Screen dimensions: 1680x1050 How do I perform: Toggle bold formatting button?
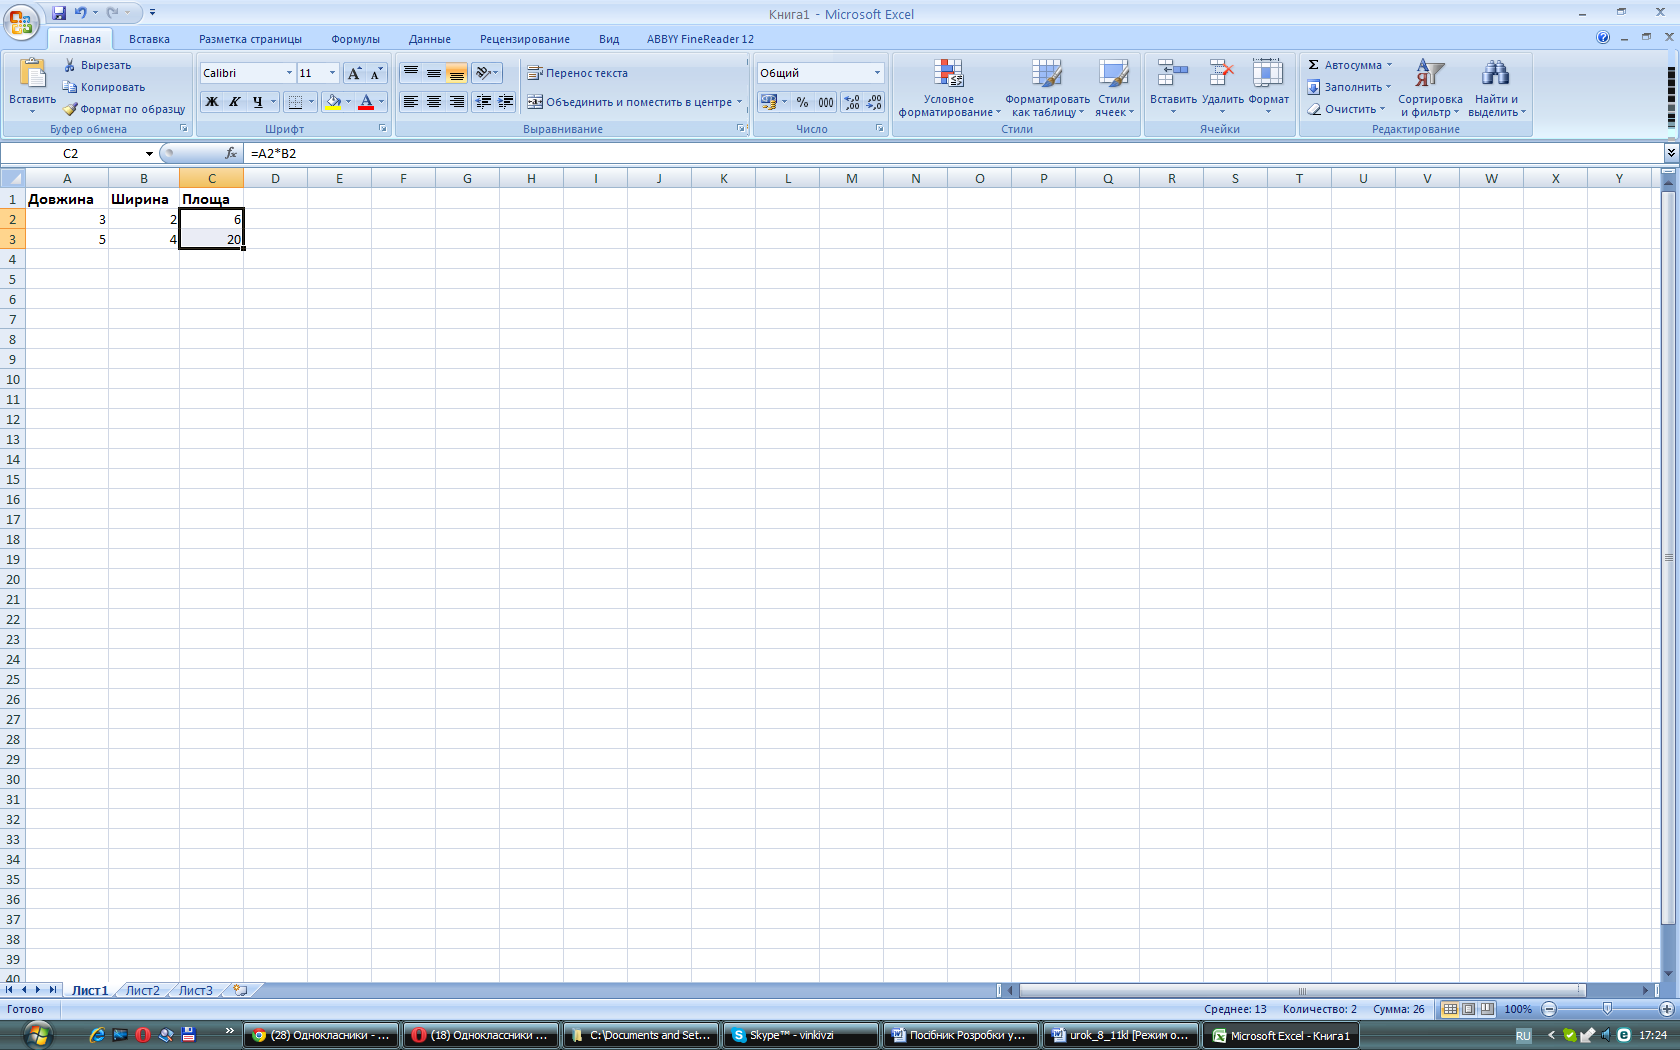pyautogui.click(x=212, y=102)
